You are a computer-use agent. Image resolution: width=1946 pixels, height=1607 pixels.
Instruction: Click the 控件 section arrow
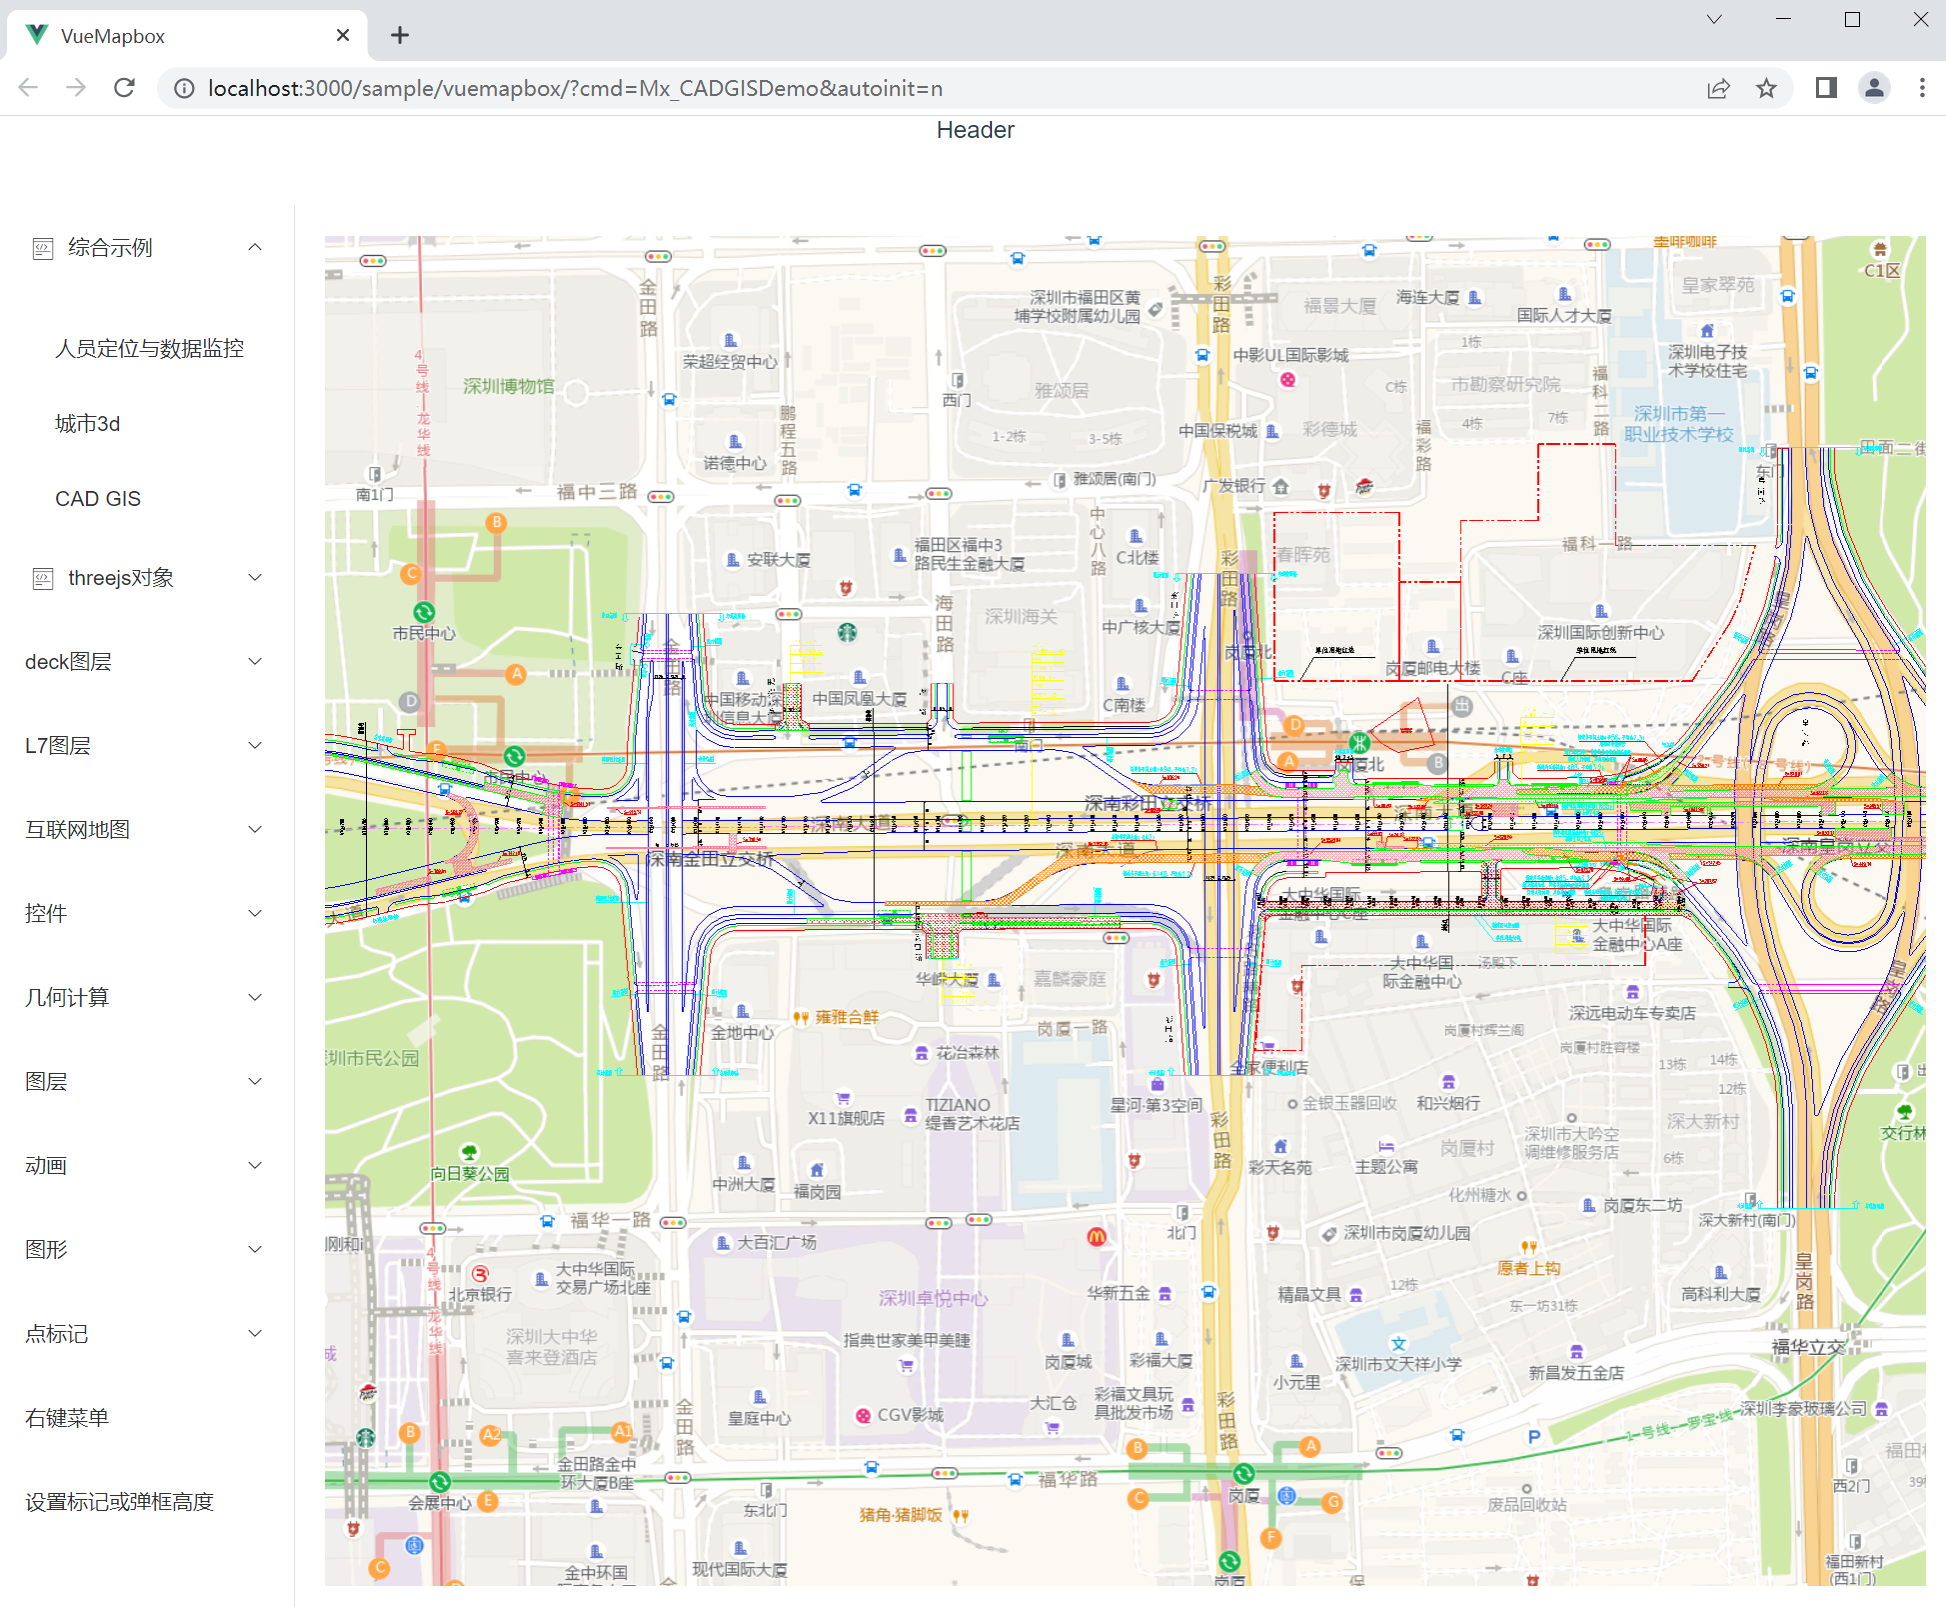pyautogui.click(x=257, y=912)
